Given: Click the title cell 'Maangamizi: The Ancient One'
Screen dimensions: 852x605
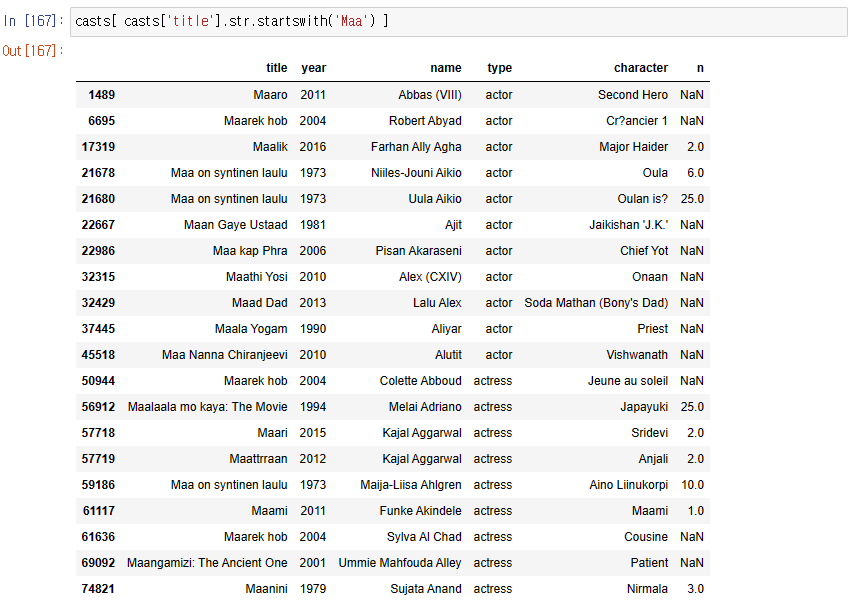Looking at the screenshot, I should [207, 563].
